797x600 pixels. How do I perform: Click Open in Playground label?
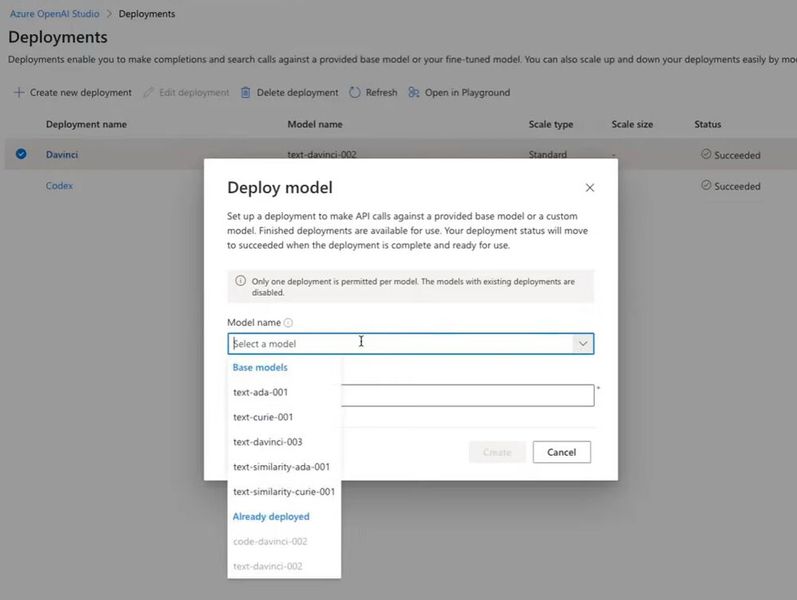(468, 93)
